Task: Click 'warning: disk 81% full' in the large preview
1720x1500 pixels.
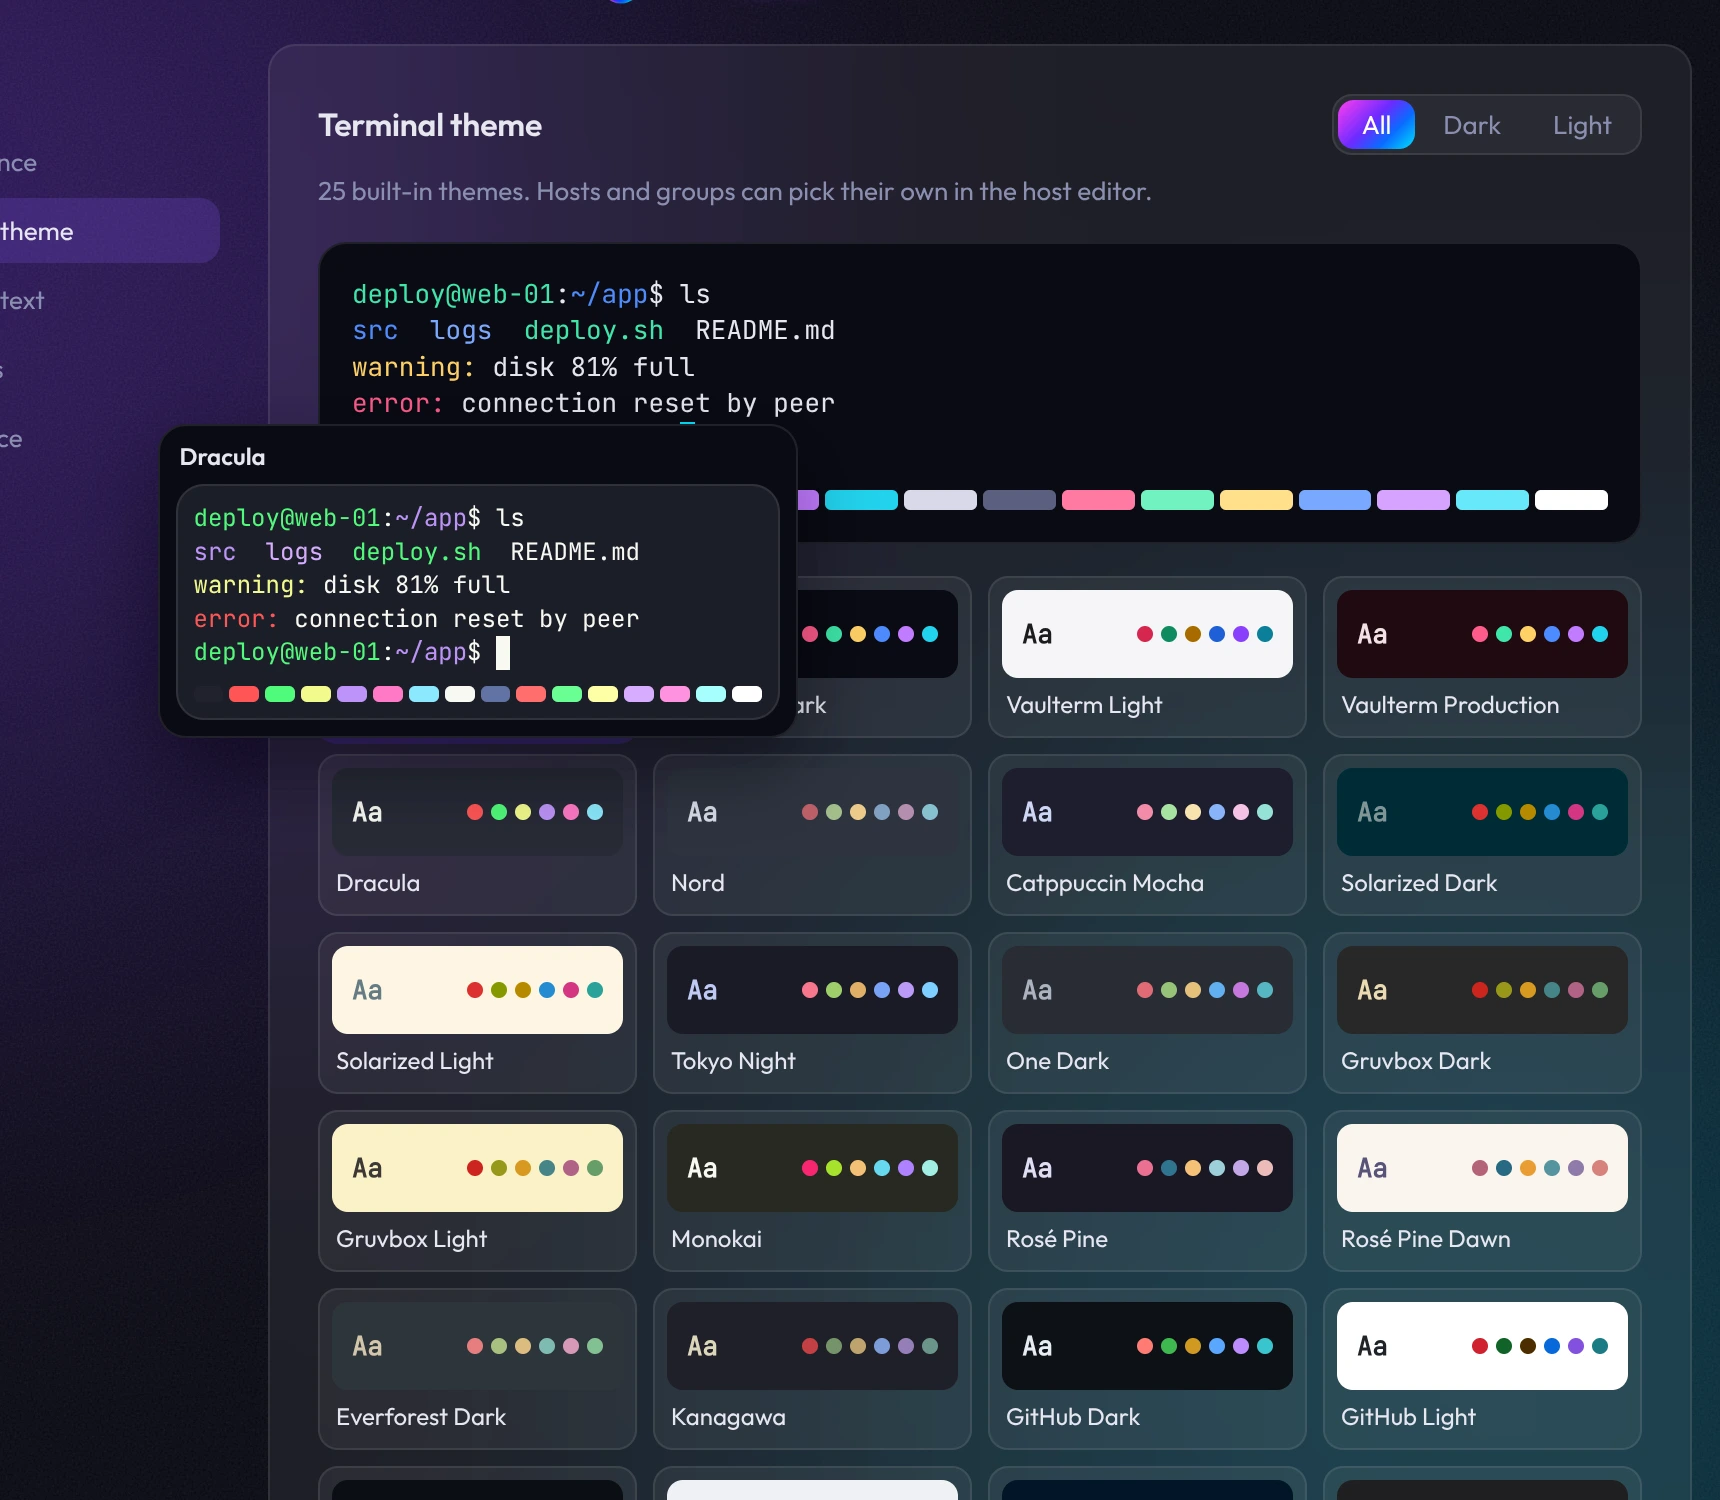Action: (523, 368)
